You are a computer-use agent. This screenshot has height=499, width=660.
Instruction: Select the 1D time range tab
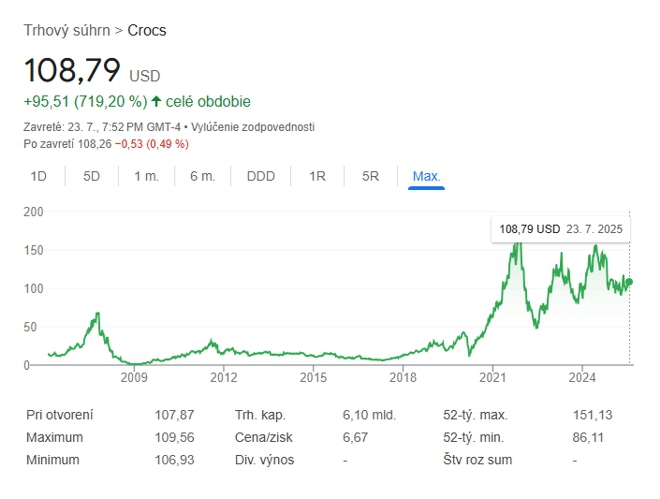[x=38, y=176]
